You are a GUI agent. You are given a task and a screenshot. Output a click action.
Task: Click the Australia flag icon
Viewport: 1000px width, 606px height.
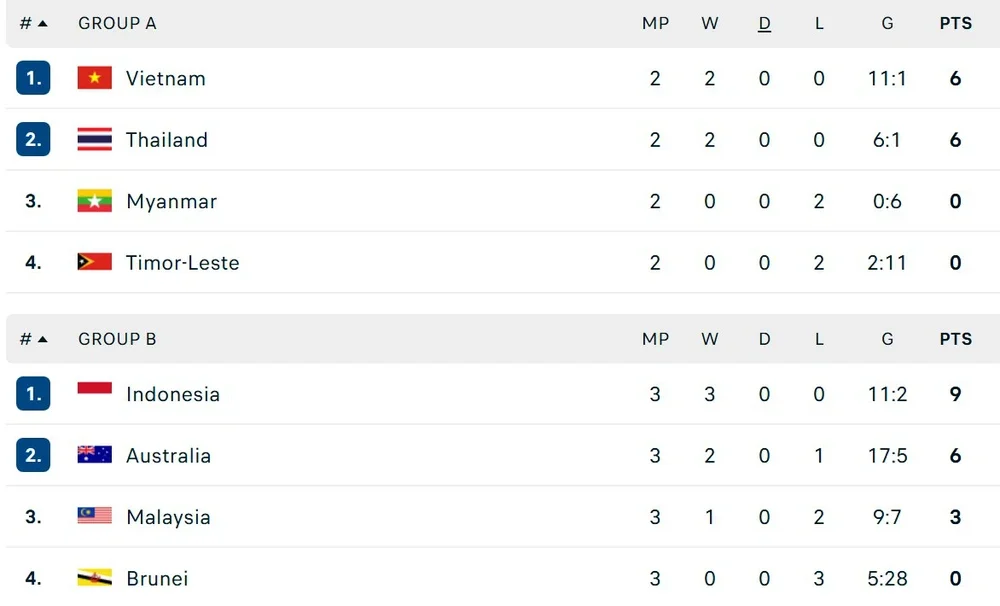94,455
